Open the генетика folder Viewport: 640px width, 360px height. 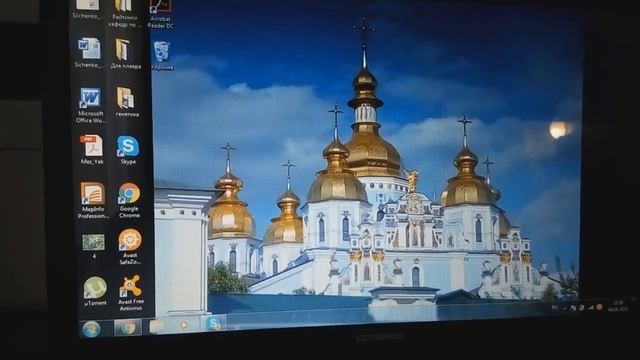point(127,102)
